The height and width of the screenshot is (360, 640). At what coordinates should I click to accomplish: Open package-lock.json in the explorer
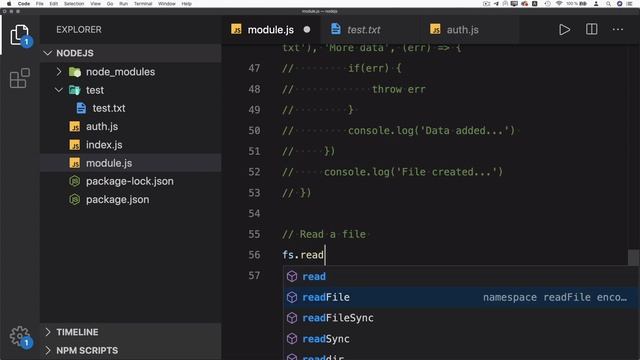pos(130,181)
